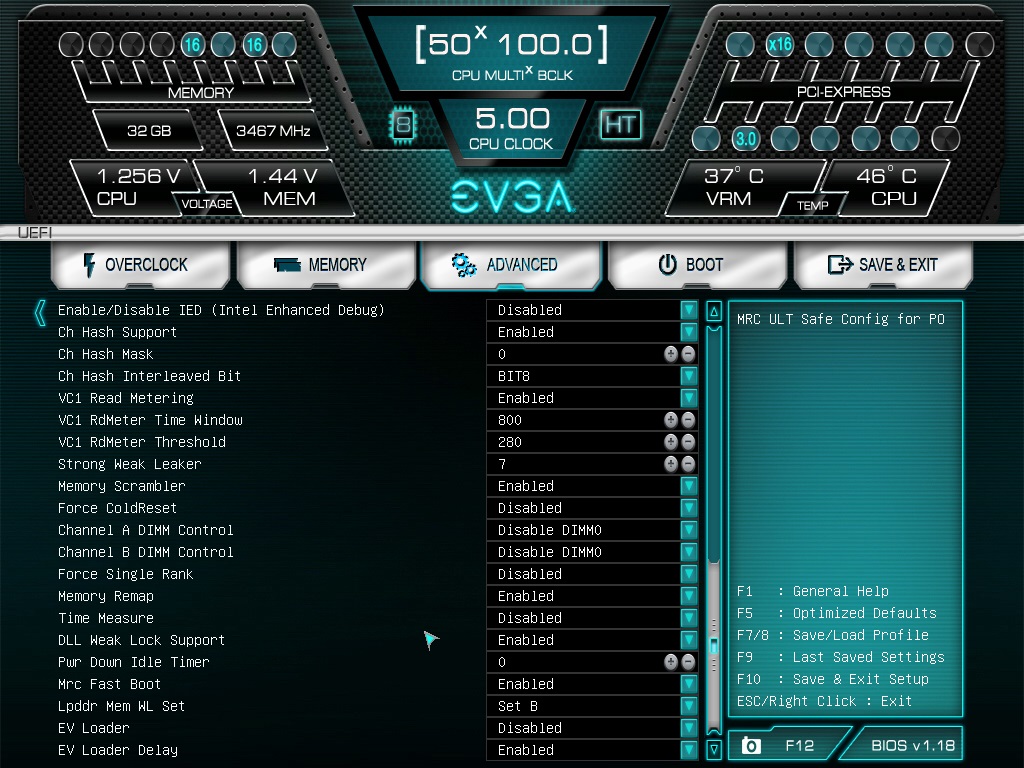Select the Strong Weak Leaker setting label

click(129, 464)
